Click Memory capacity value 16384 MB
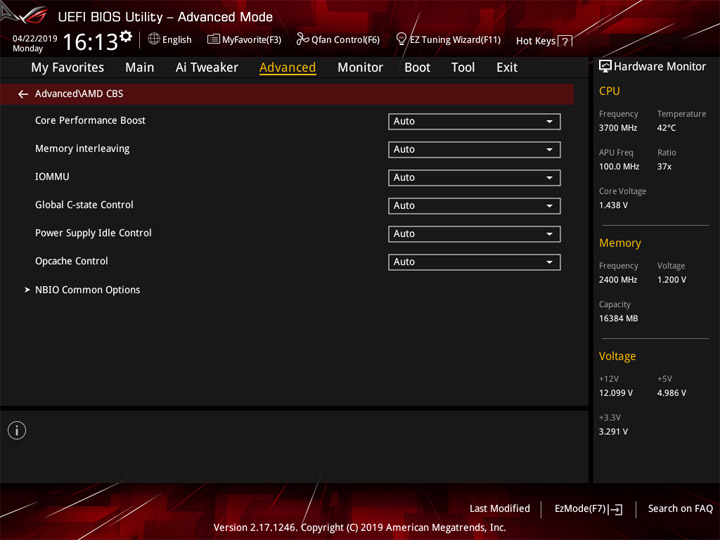Viewport: 720px width, 540px height. (x=618, y=319)
